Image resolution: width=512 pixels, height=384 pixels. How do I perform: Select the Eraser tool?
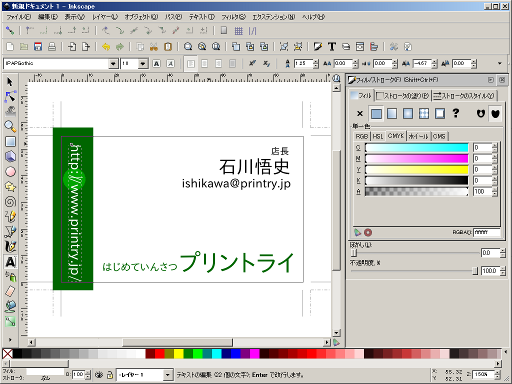coord(10,292)
